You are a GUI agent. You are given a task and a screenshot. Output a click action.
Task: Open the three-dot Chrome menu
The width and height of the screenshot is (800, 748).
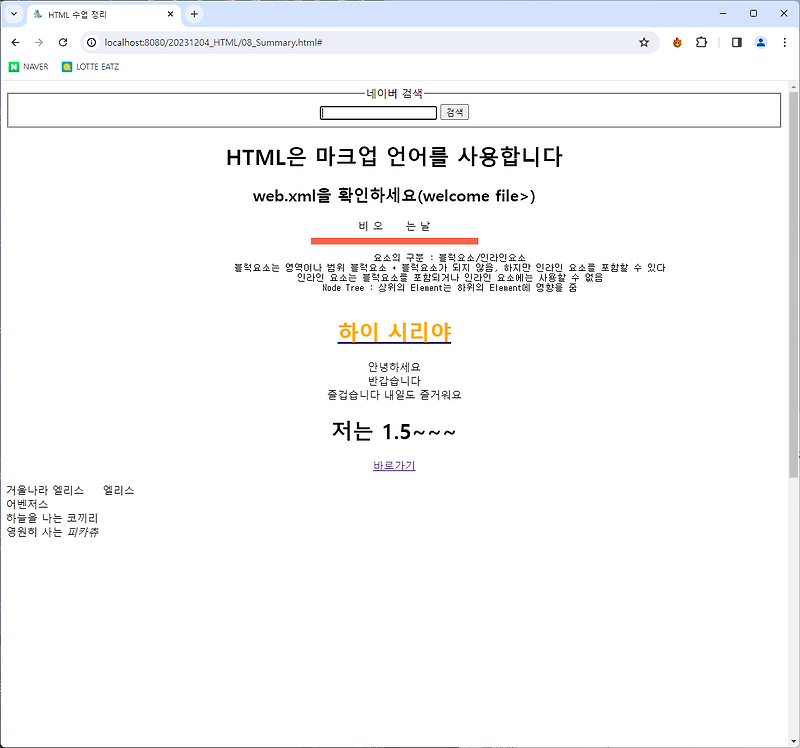click(x=786, y=44)
